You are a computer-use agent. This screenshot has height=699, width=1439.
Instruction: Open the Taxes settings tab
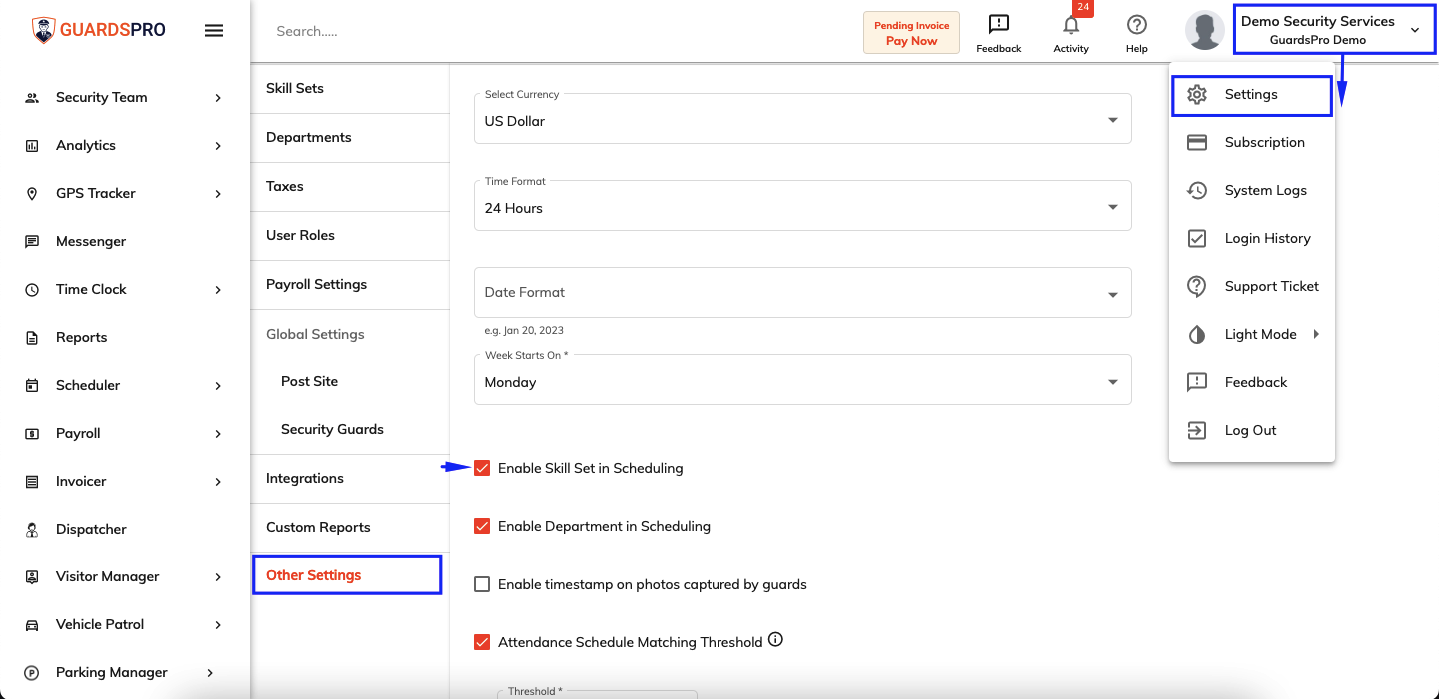(x=350, y=186)
